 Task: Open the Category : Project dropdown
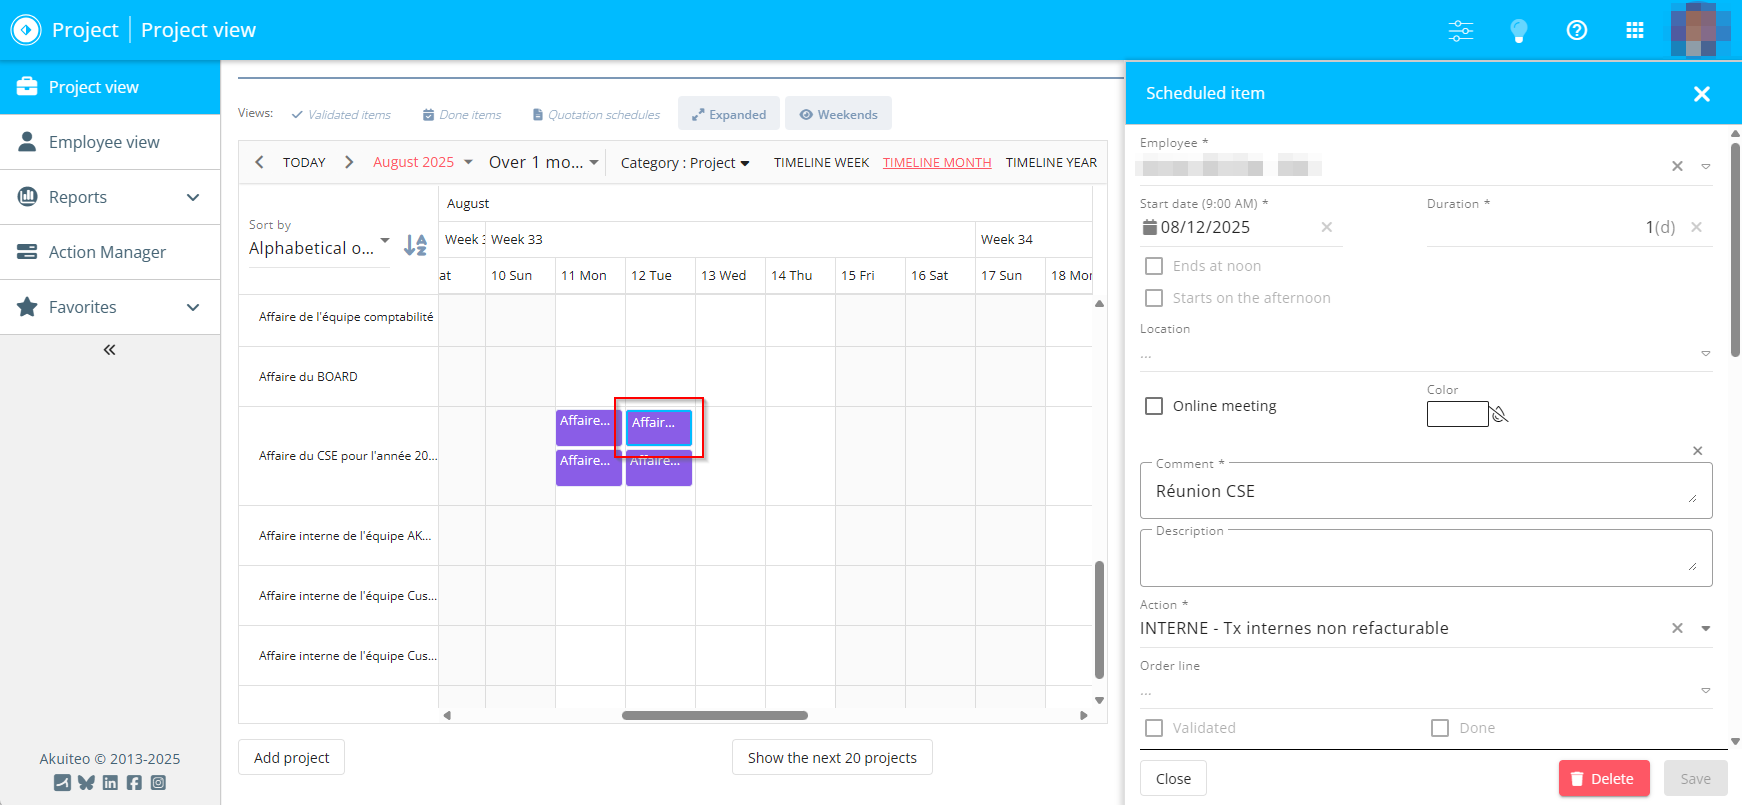(x=684, y=163)
